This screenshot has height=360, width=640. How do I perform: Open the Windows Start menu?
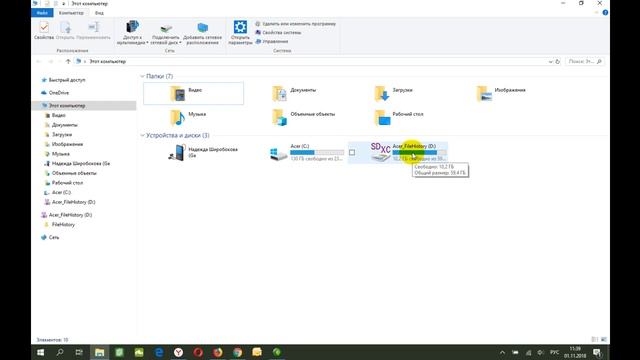click(40, 352)
